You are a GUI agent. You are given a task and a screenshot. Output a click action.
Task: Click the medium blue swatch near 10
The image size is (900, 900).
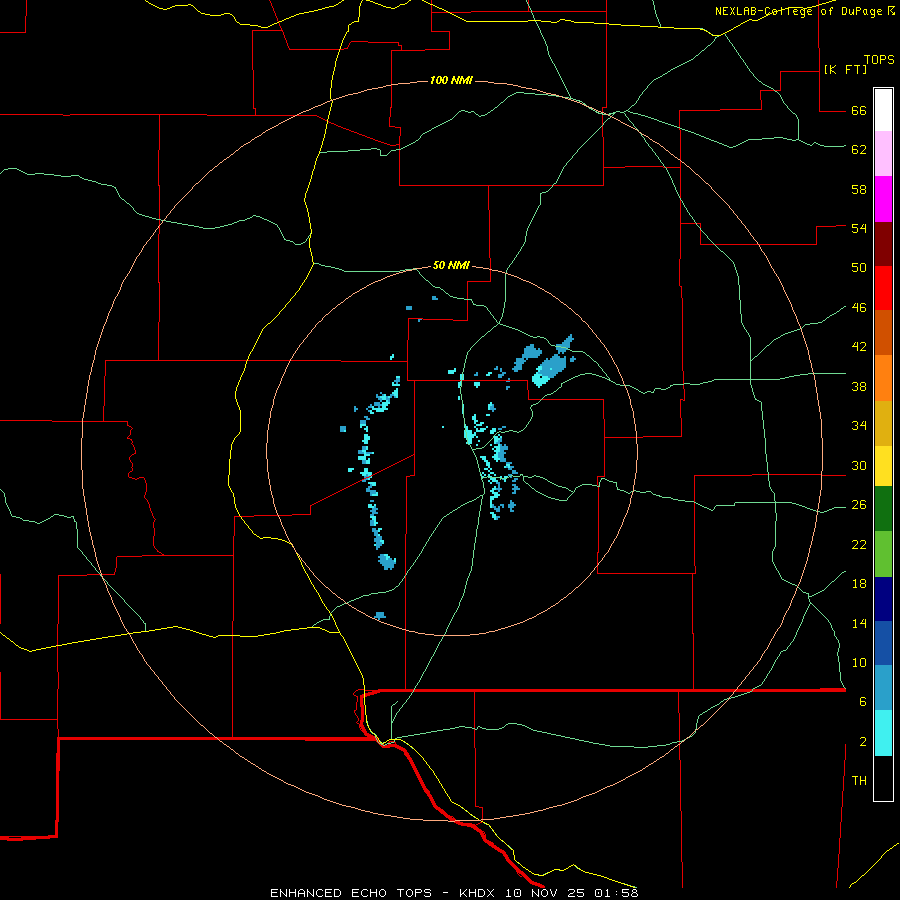(x=883, y=643)
